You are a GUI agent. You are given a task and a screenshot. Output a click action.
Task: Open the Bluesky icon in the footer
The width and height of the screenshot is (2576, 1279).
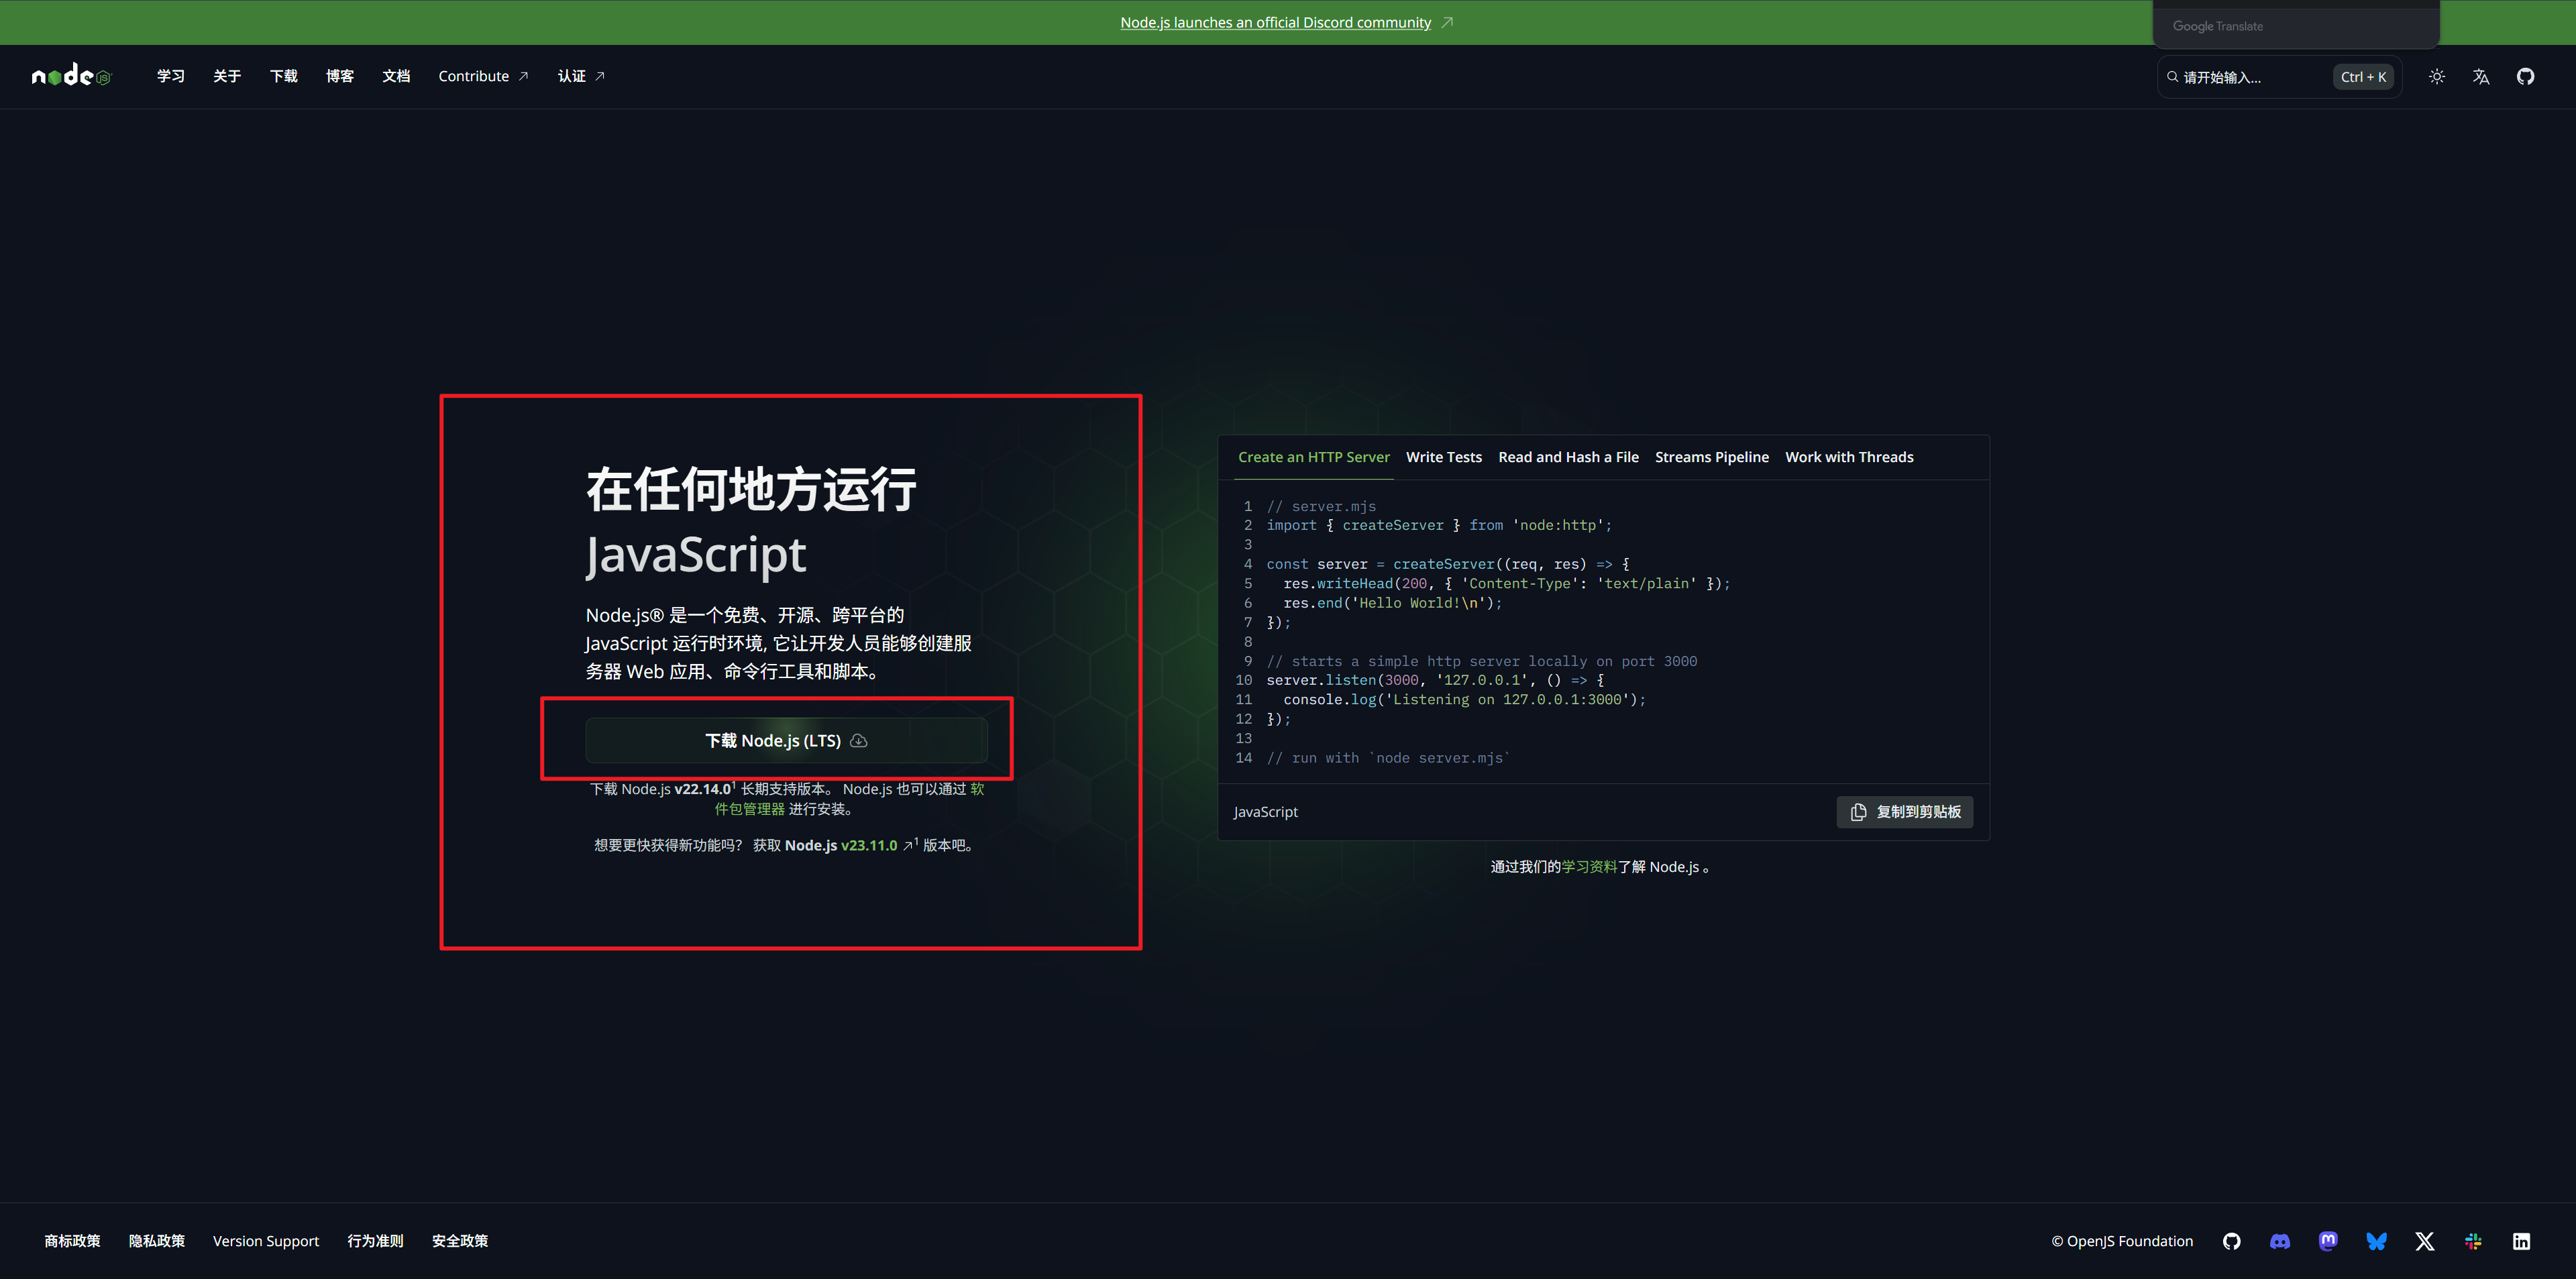pyautogui.click(x=2376, y=1241)
